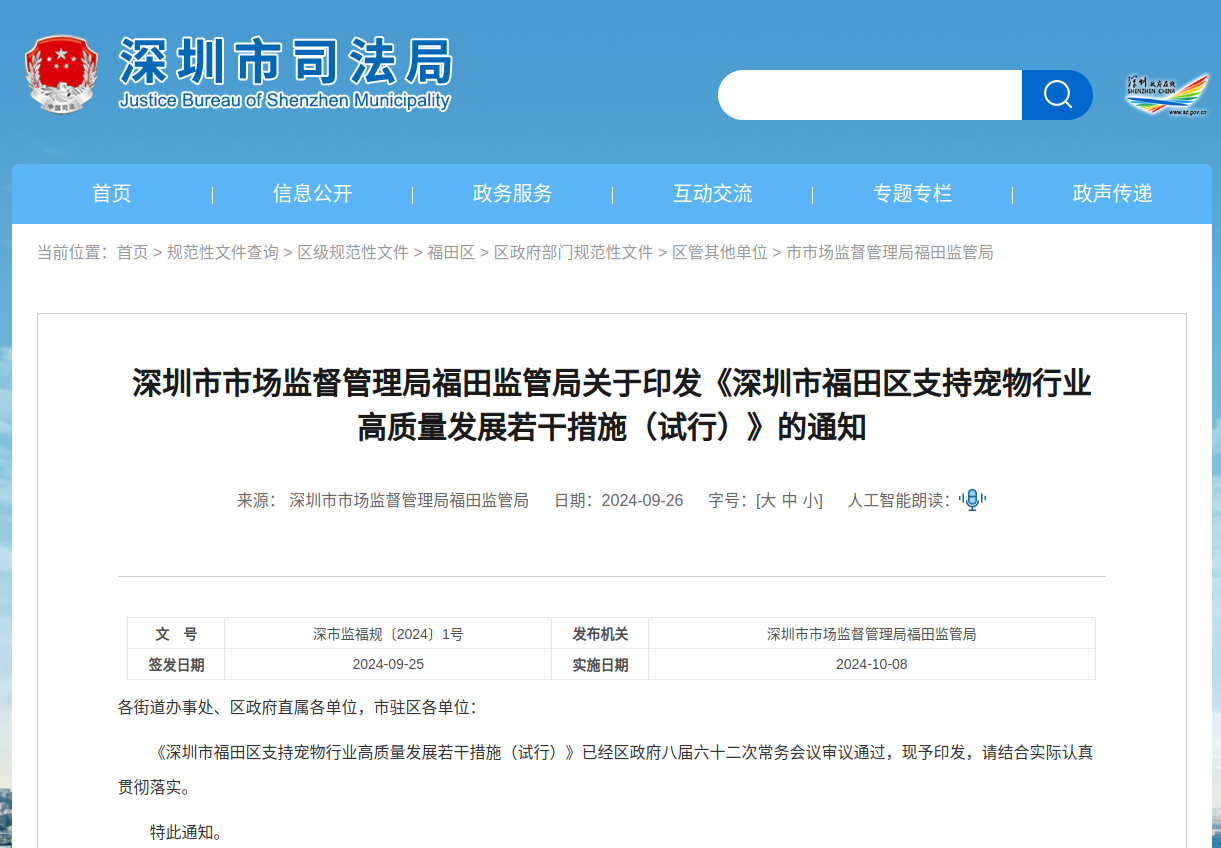Open the 专题专栏 navigation item

pyautogui.click(x=912, y=194)
